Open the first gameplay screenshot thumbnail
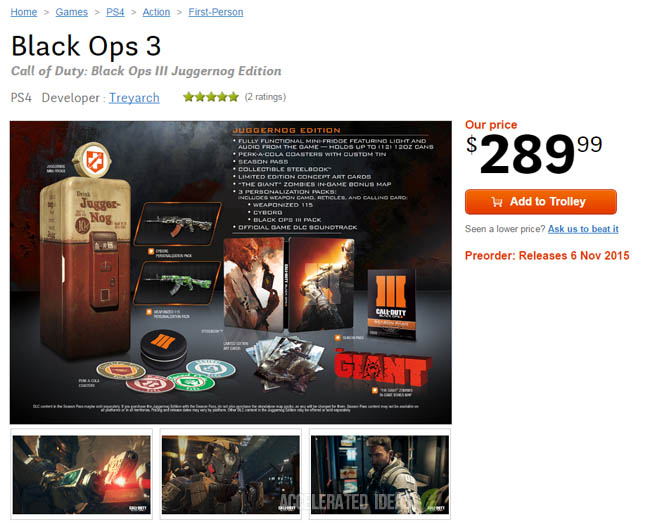 point(82,474)
